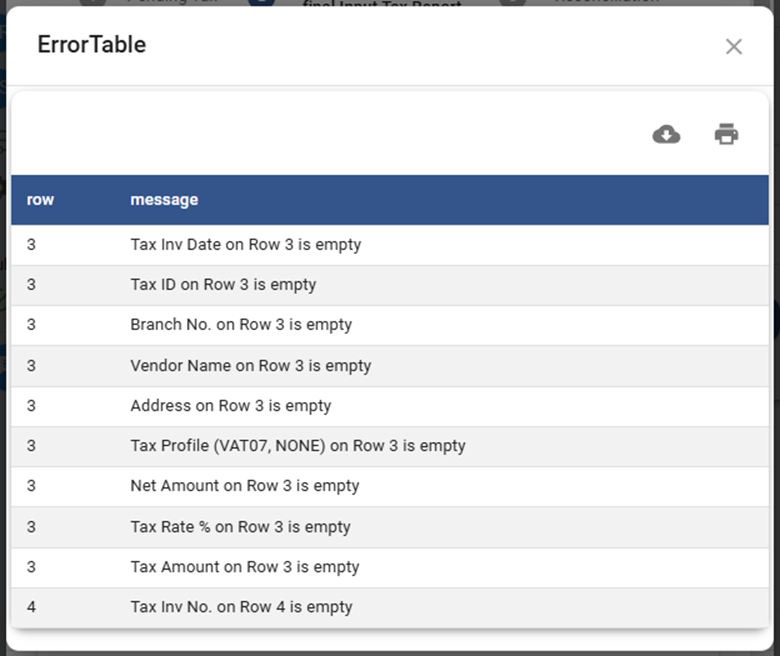This screenshot has height=656, width=780.
Task: Sort by the message column header
Action: pos(164,200)
